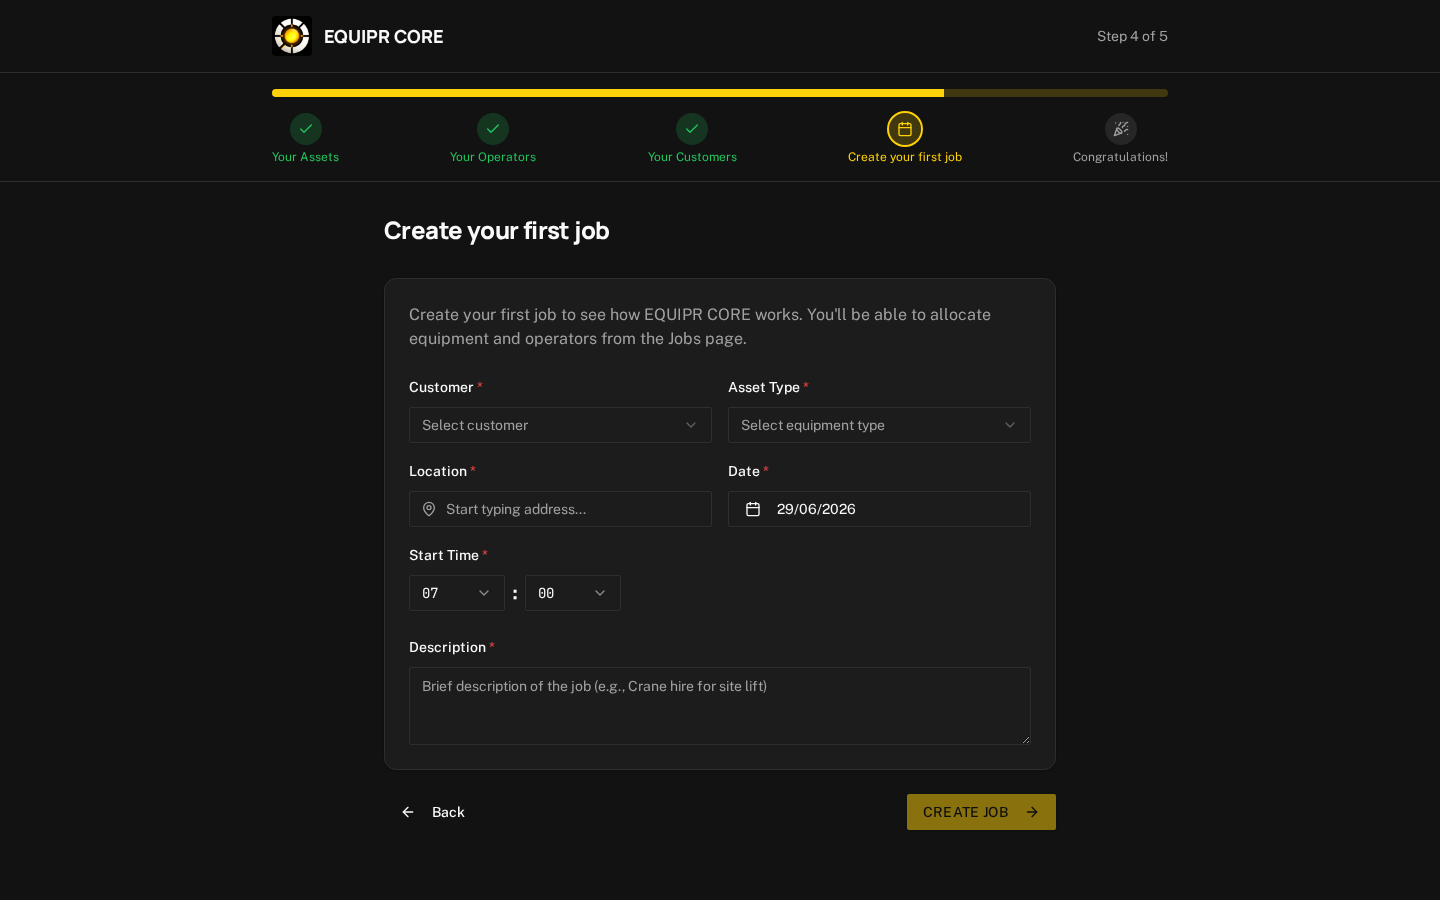Click the Create your first job step label
The height and width of the screenshot is (900, 1440).
tap(905, 157)
